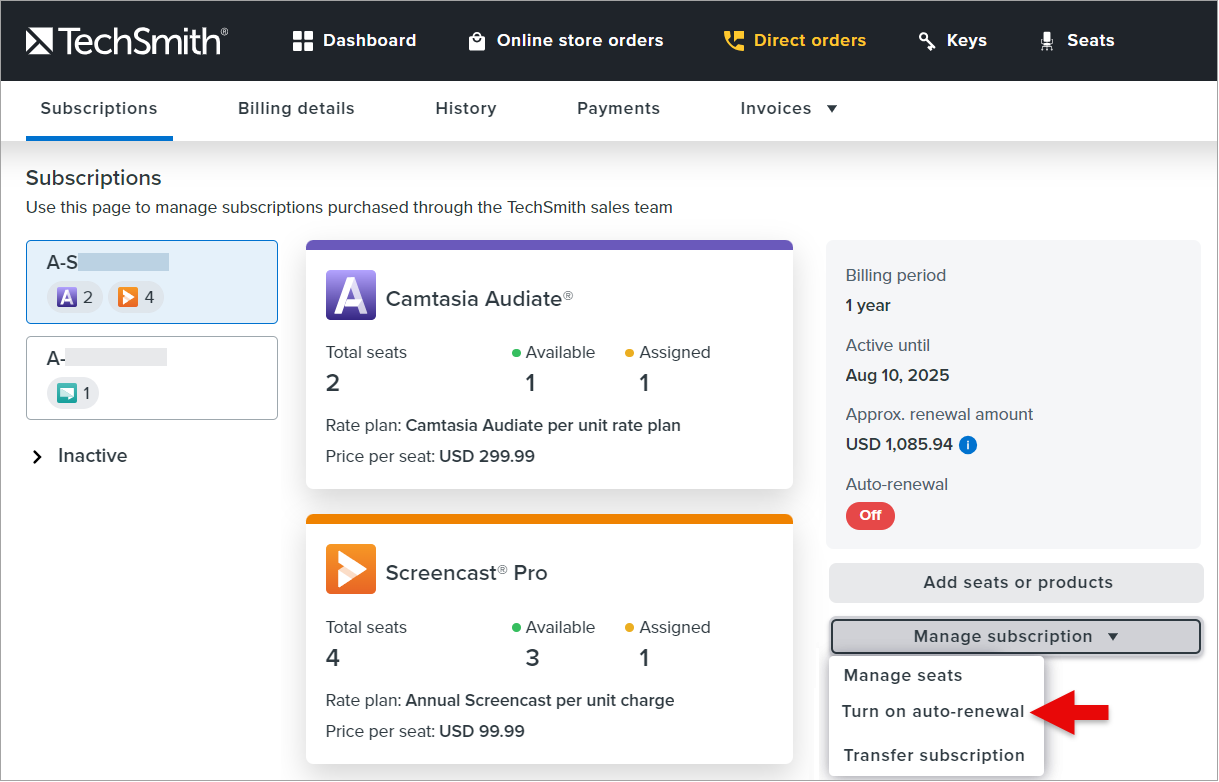Click the shopping bag Online store orders icon
Screen dimensions: 1219x782
pyautogui.click(x=477, y=41)
